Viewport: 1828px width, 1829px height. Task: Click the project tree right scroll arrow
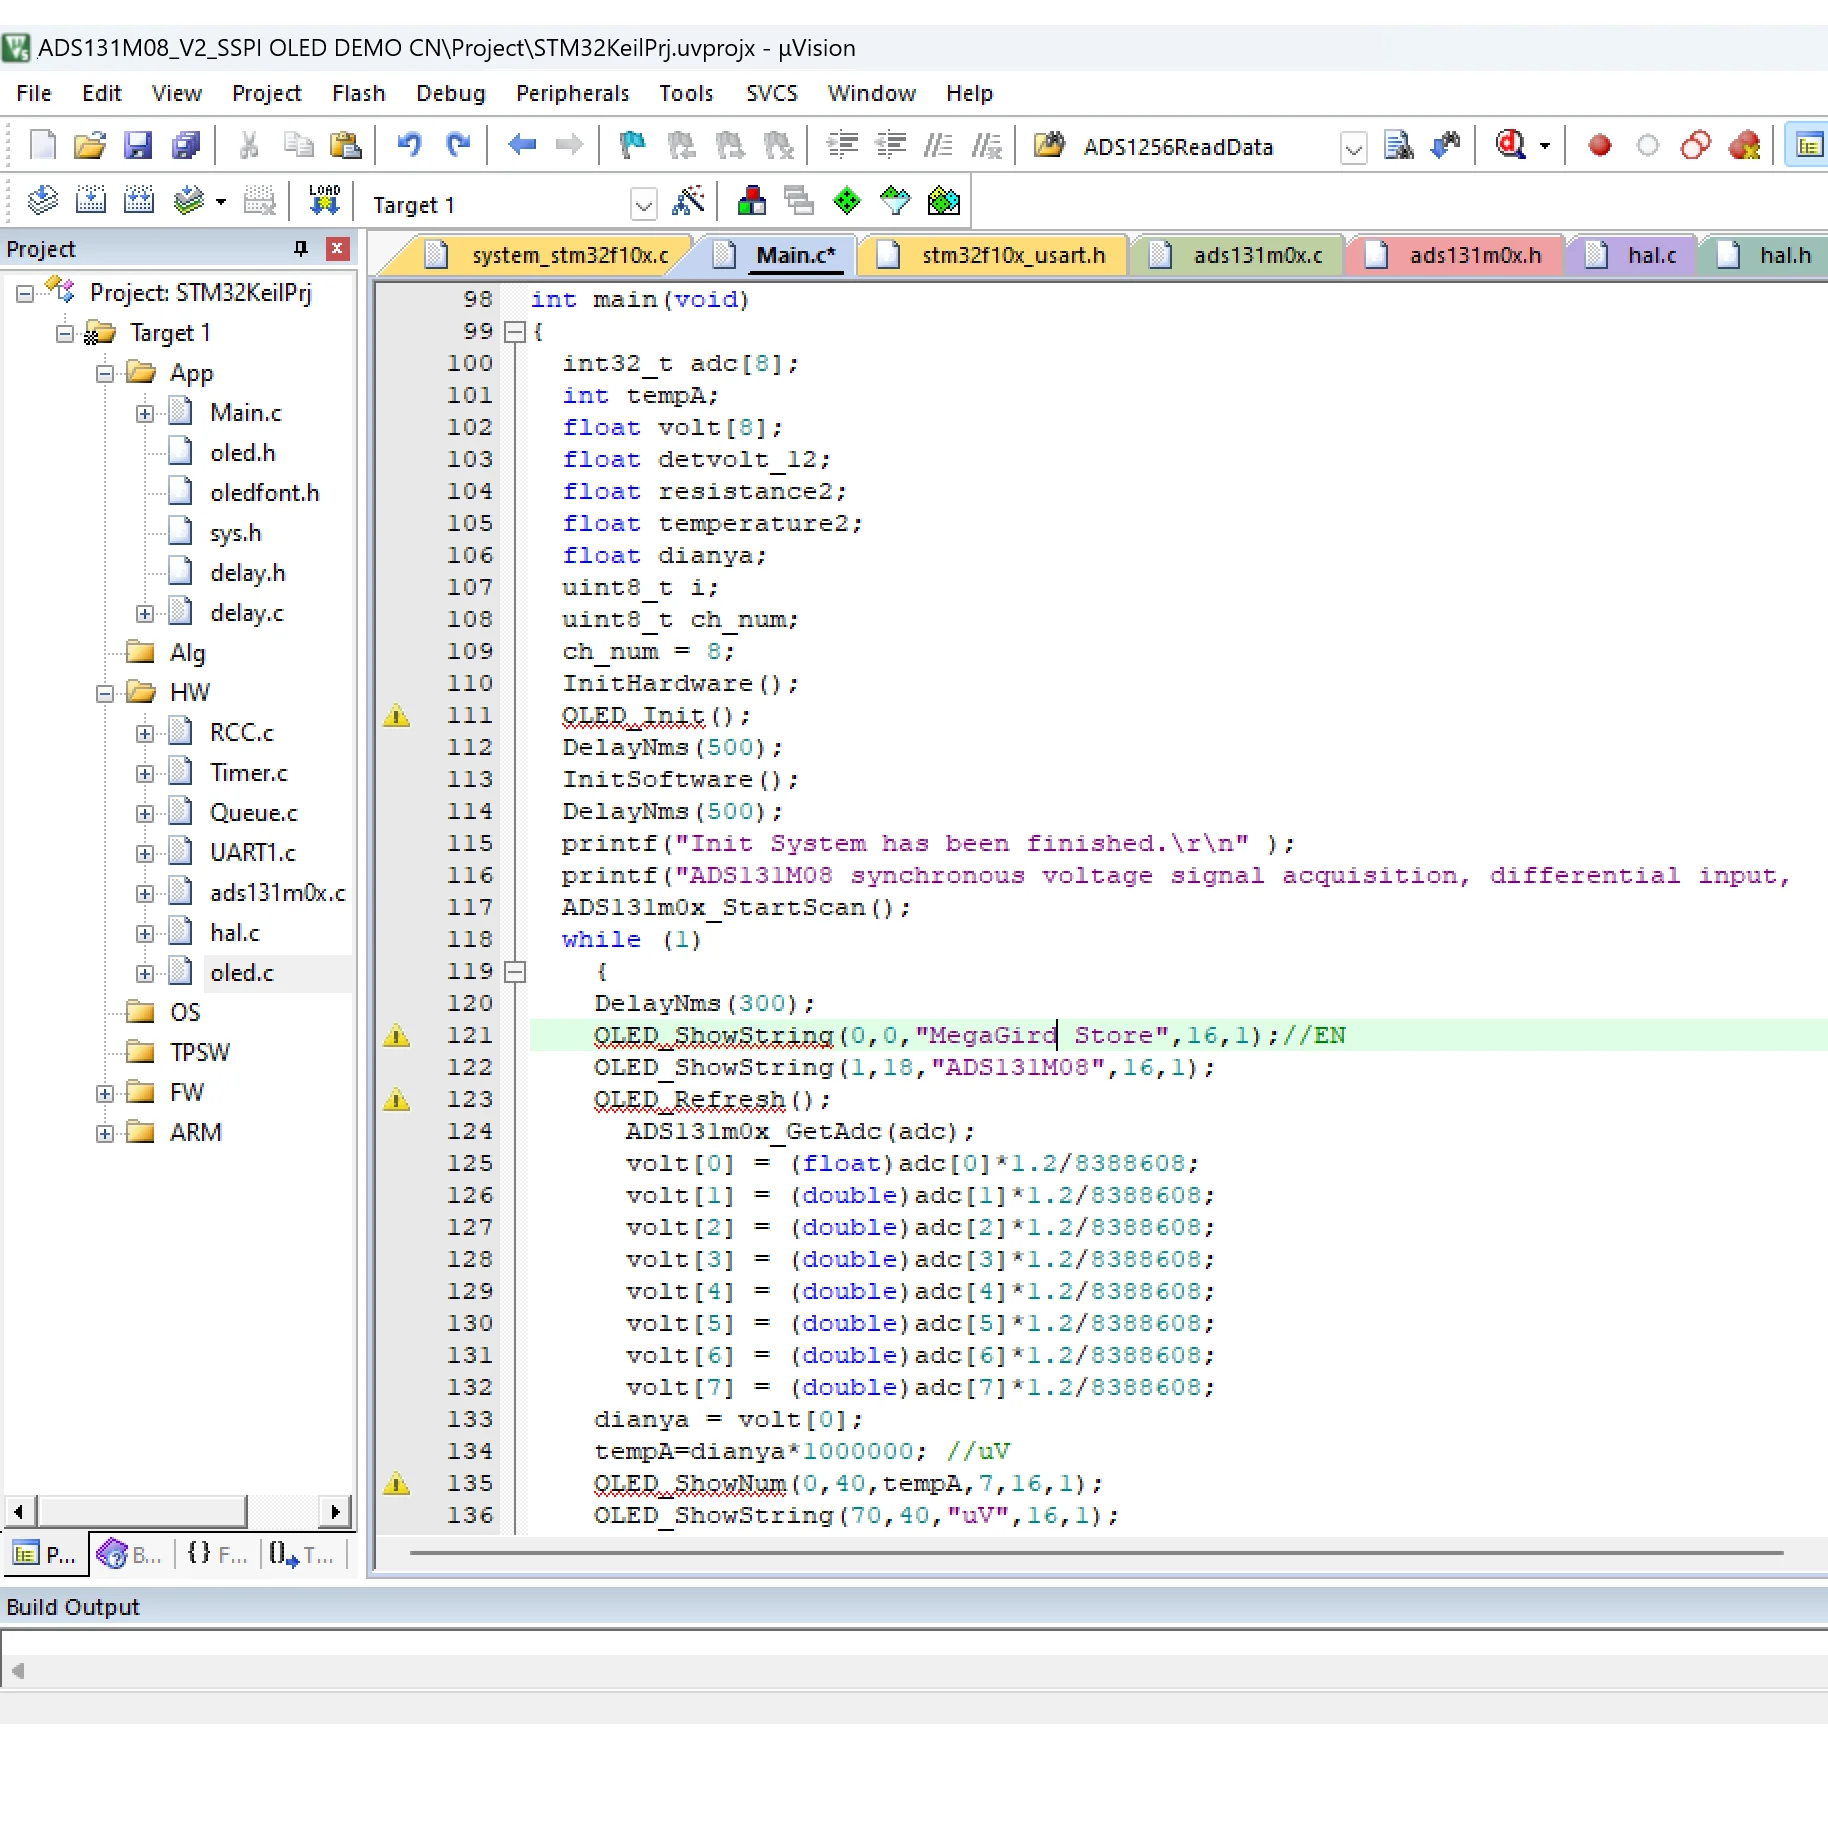tap(335, 1510)
